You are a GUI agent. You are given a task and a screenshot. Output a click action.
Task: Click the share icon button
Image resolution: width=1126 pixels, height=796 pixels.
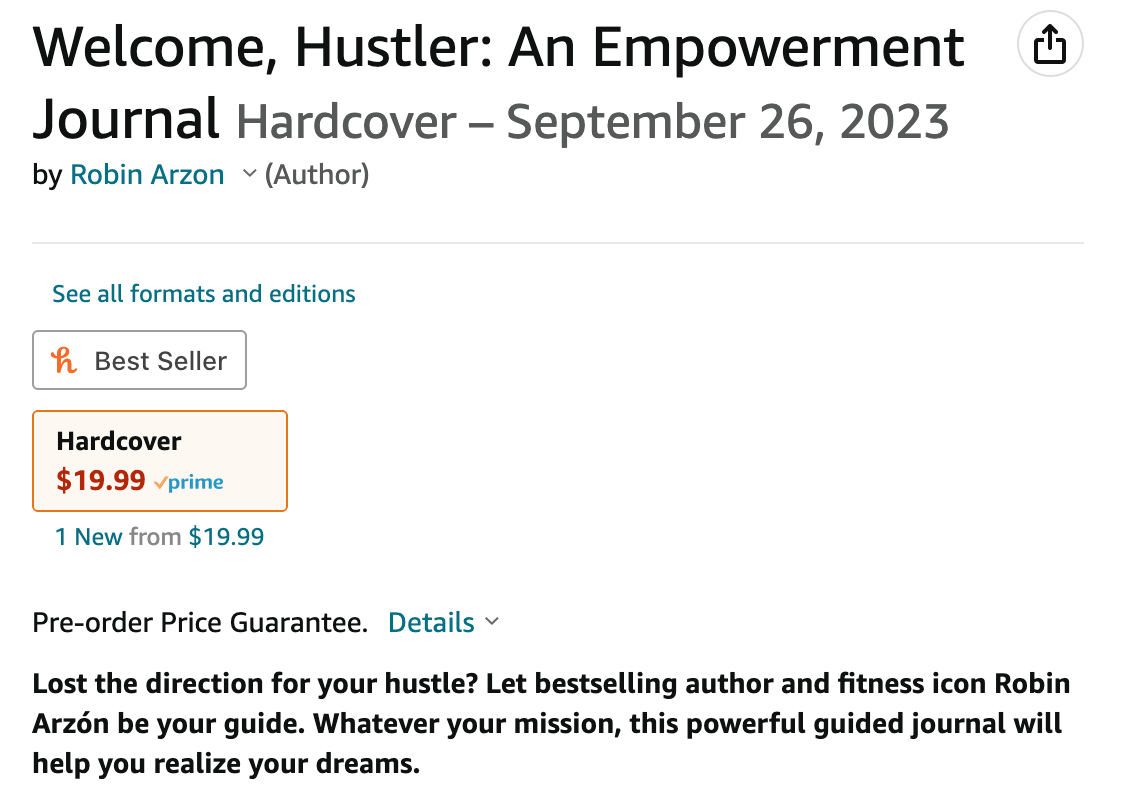point(1050,44)
